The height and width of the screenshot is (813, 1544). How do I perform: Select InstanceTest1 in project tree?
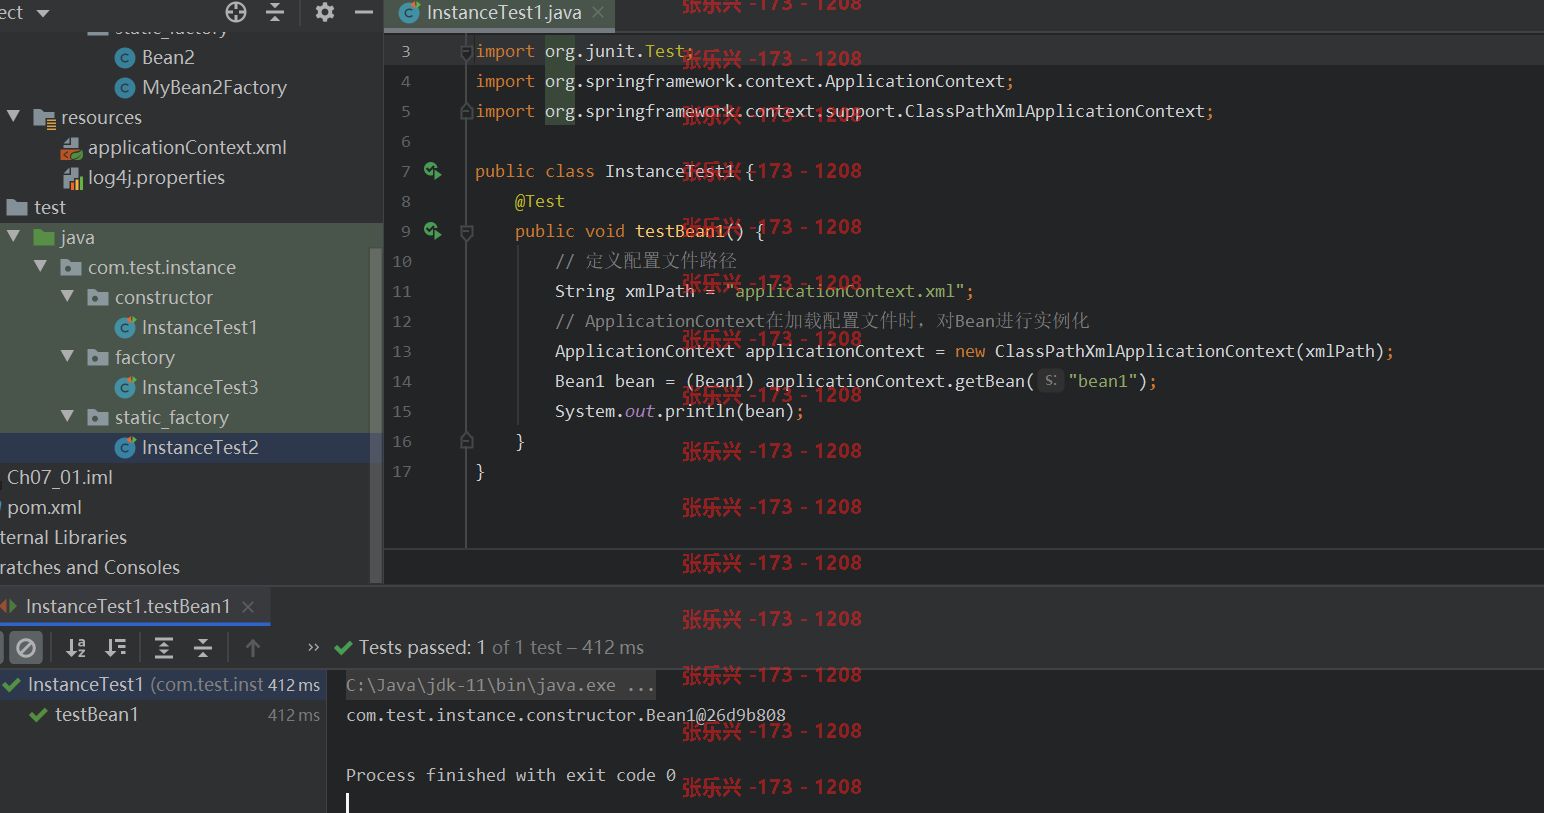click(199, 327)
